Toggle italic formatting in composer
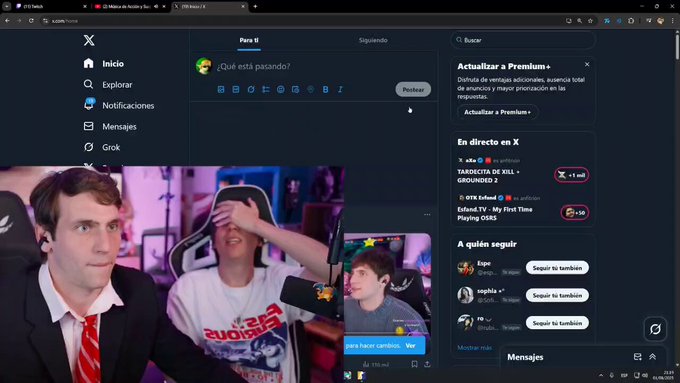This screenshot has height=383, width=680. click(x=340, y=89)
